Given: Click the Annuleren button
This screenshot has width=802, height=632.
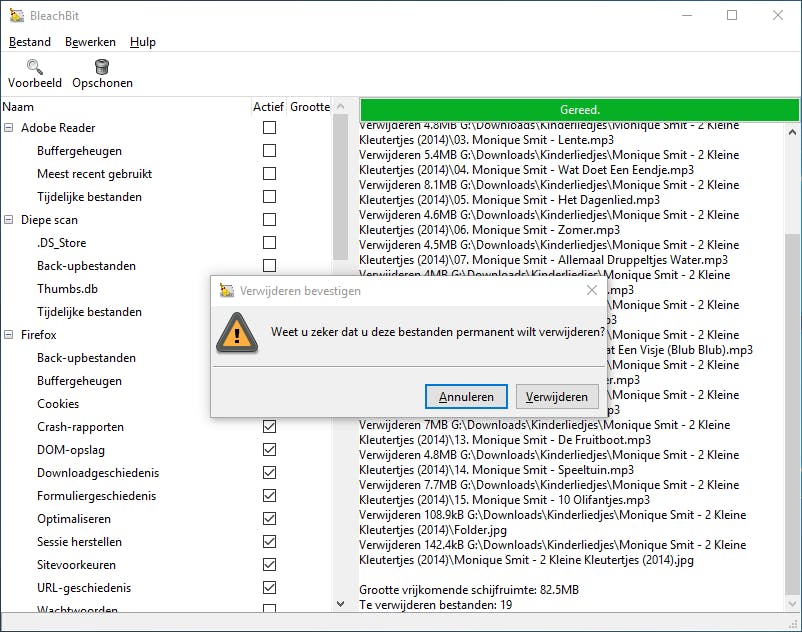Looking at the screenshot, I should (x=466, y=397).
